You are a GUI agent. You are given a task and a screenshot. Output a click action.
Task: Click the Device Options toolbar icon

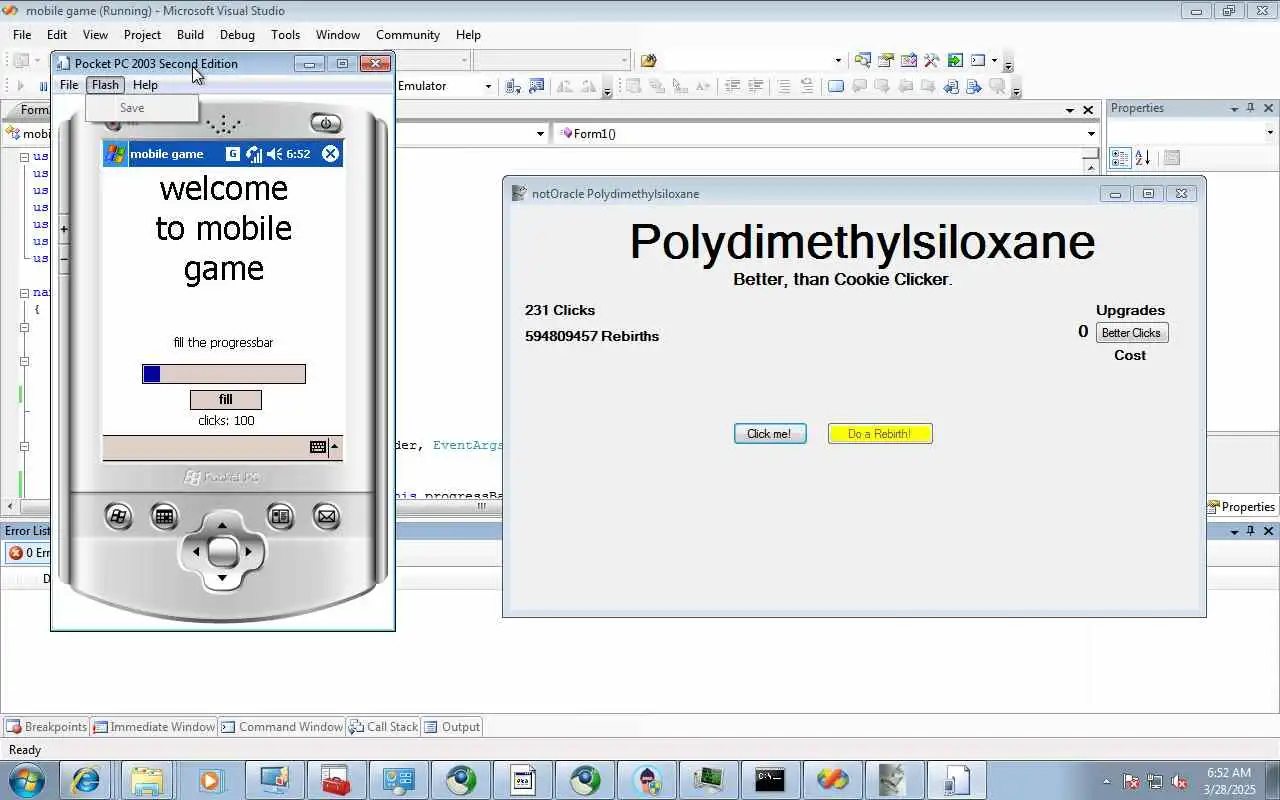[x=536, y=86]
